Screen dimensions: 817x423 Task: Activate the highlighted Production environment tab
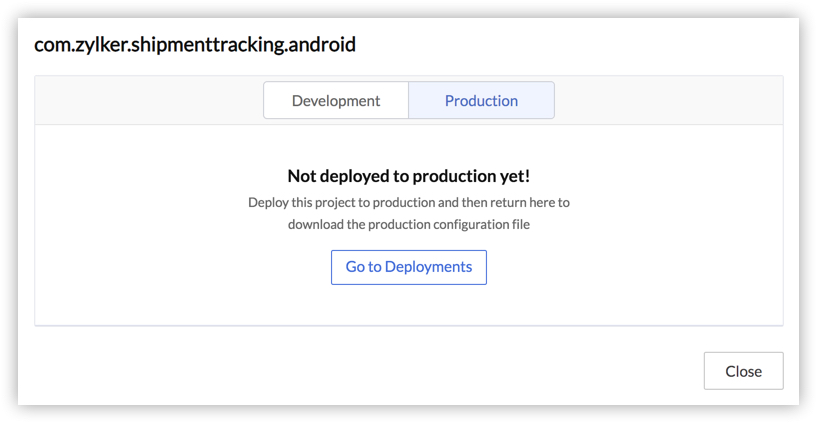tap(481, 101)
